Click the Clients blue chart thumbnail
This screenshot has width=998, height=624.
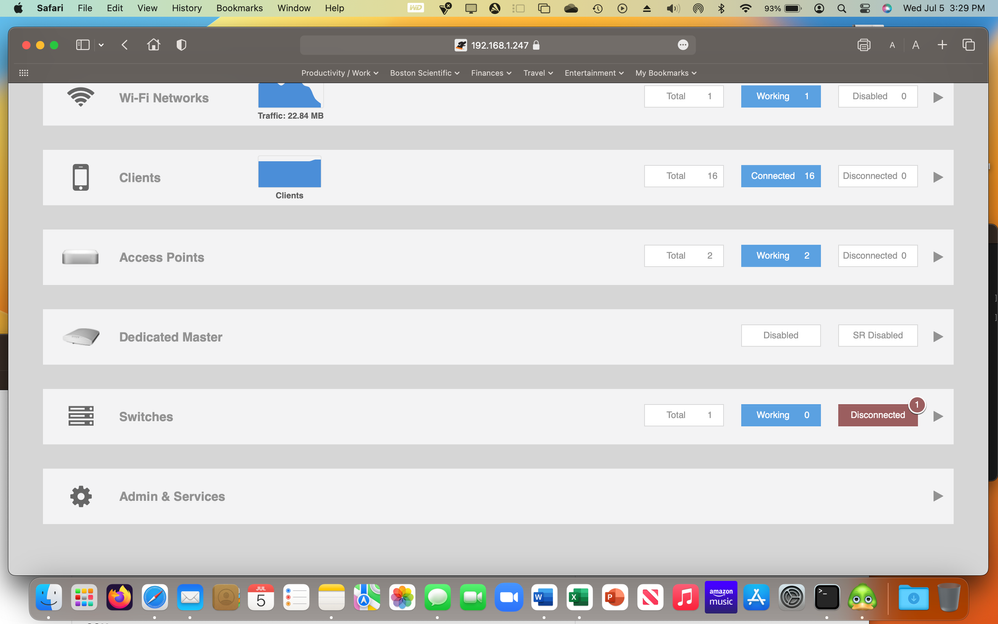point(289,173)
